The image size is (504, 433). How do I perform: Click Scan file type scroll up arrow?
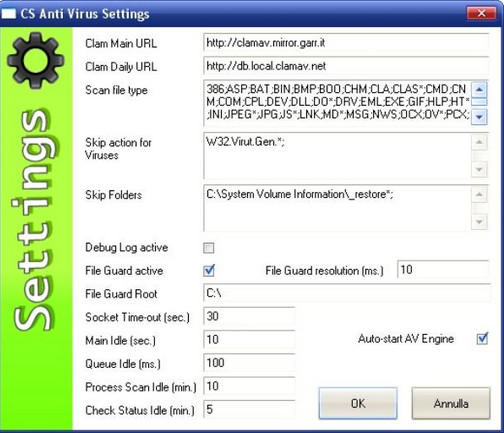pos(479,89)
